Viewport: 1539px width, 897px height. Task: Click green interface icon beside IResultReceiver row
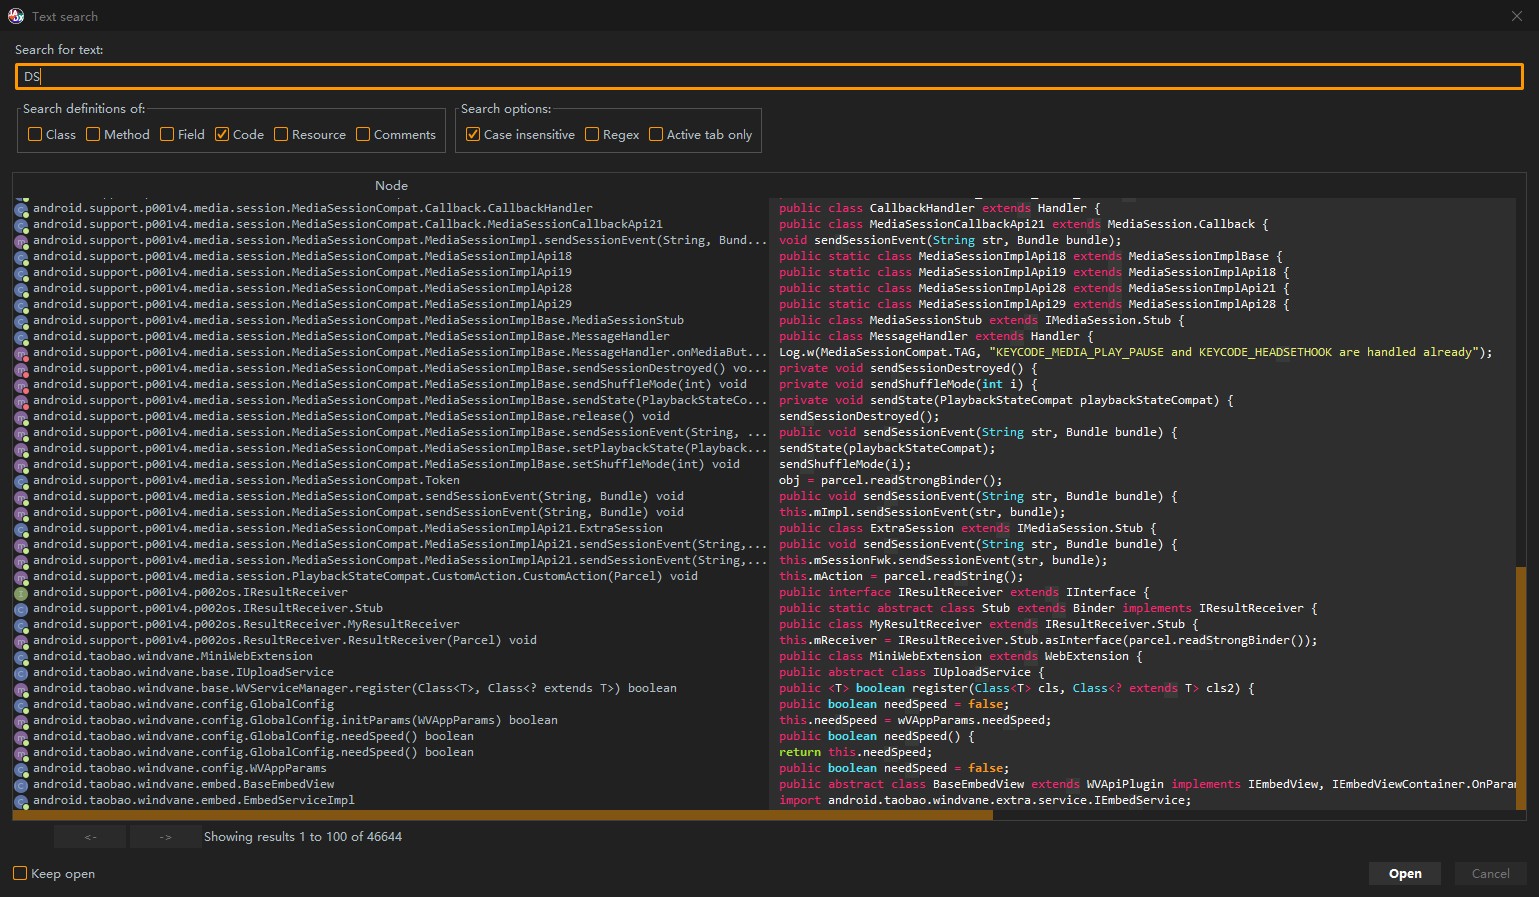(21, 593)
